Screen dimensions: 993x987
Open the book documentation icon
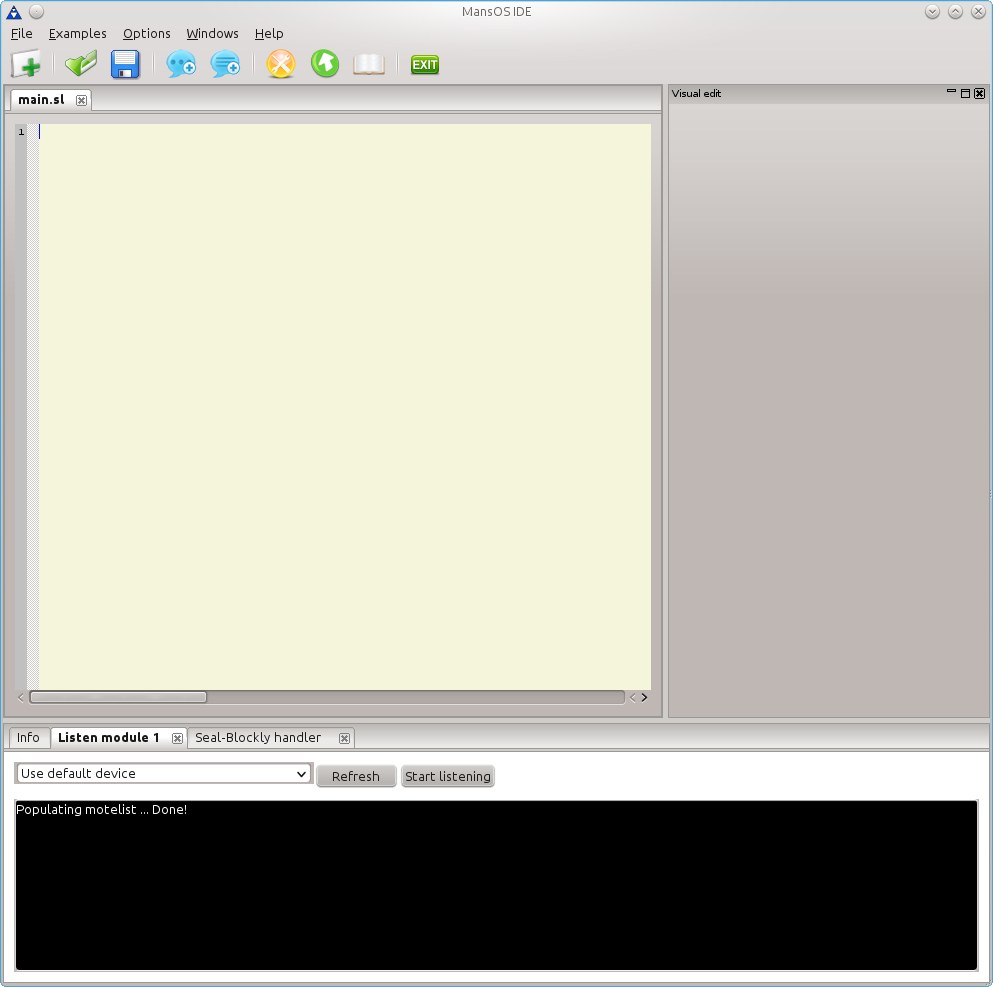coord(369,64)
